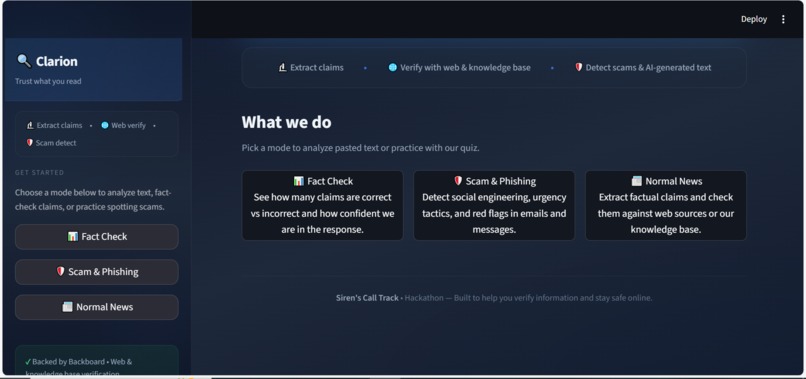Click green checkmark beside Backed by Backboard

click(28, 362)
